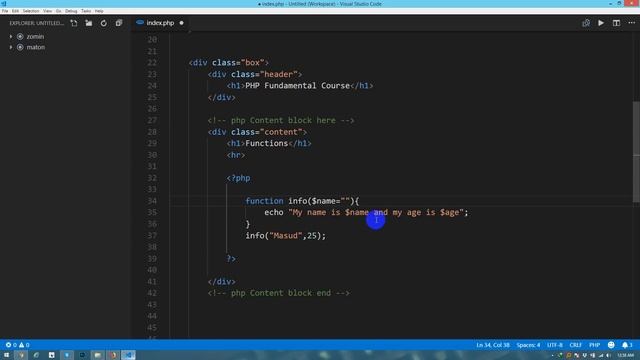Click the system clock in the taskbar

tap(626, 356)
